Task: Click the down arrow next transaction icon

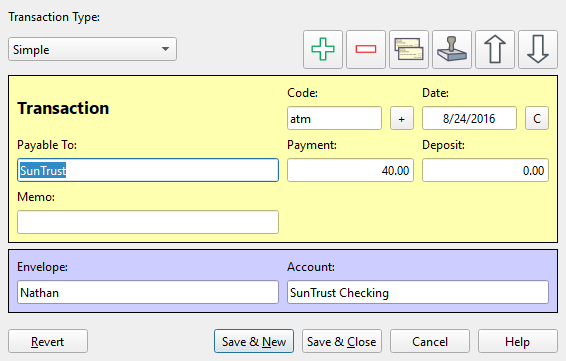Action: [537, 49]
